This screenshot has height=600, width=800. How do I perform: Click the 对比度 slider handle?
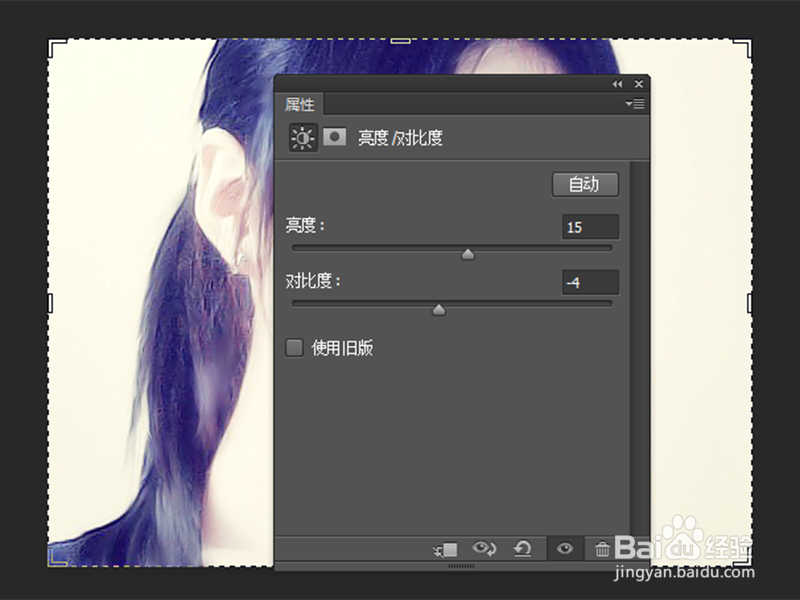(x=439, y=310)
